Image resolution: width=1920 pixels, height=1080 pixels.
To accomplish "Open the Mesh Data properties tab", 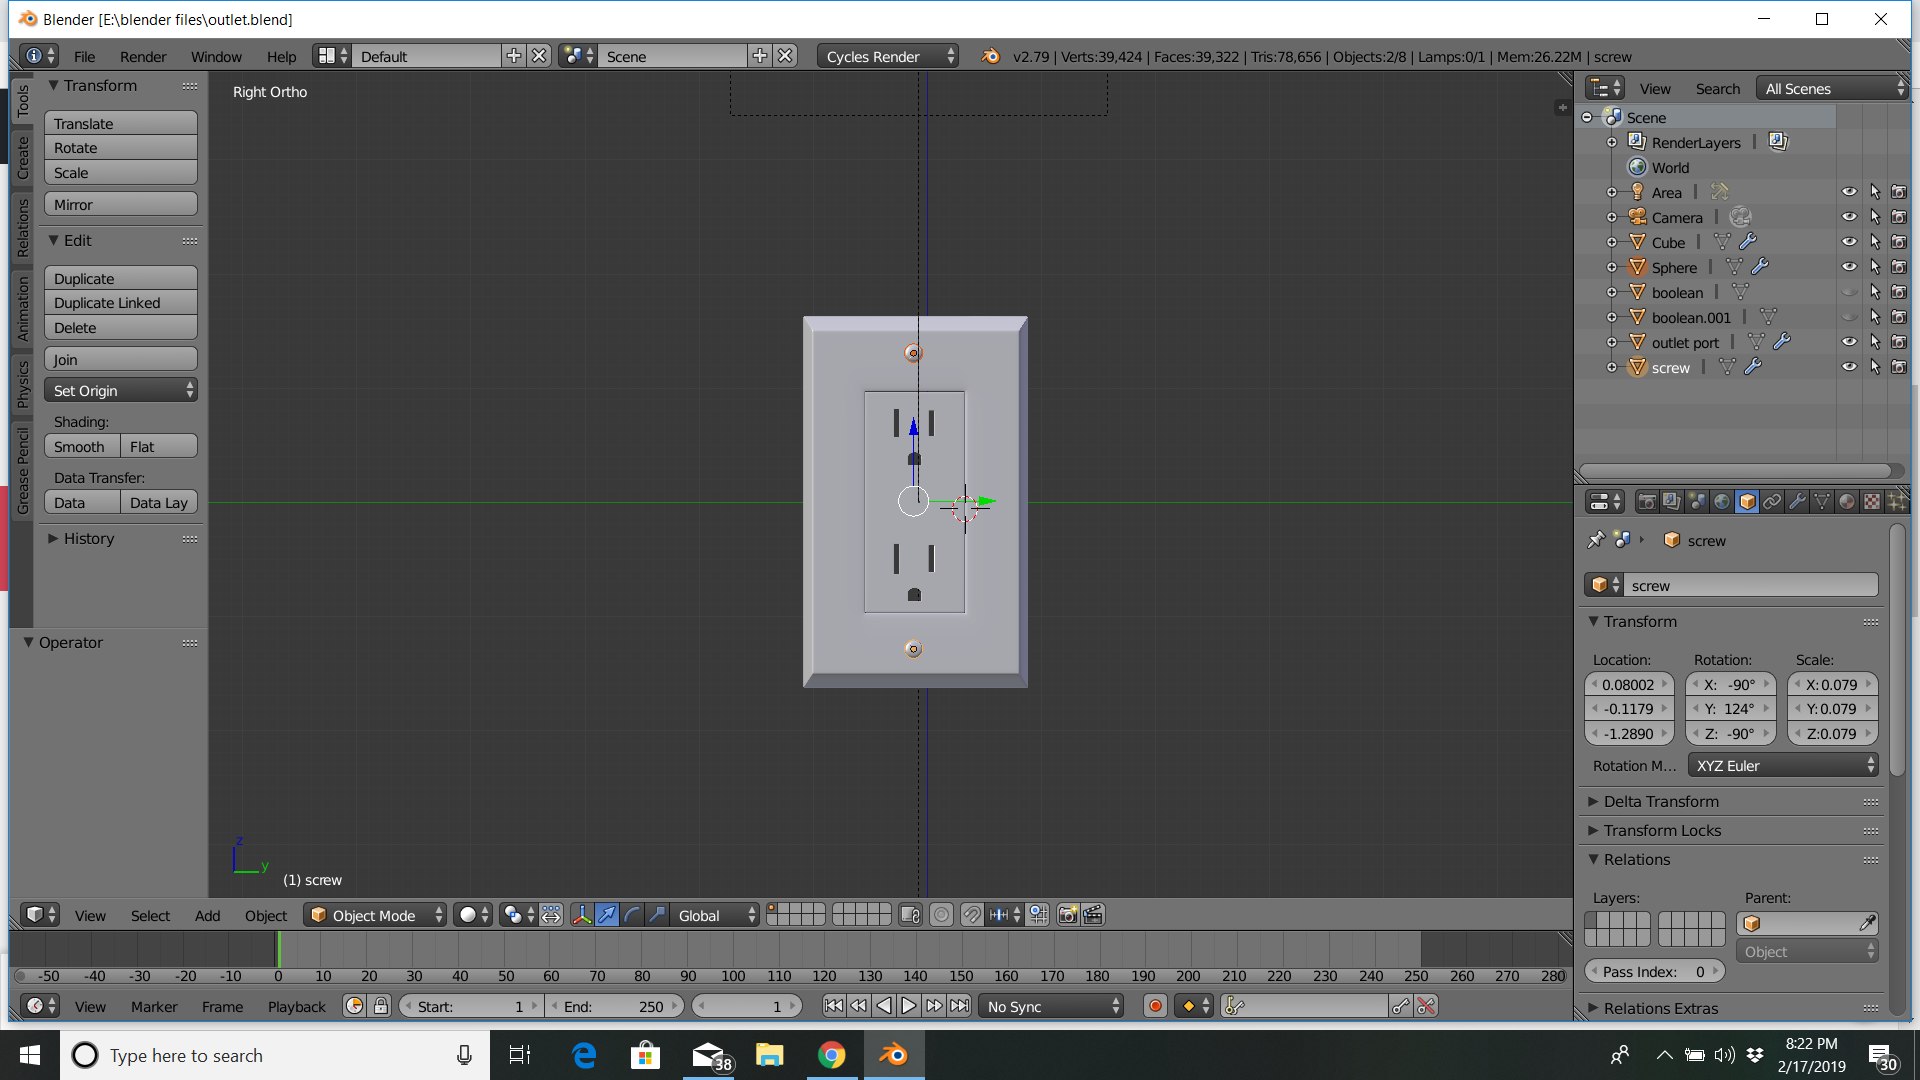I will [1822, 502].
